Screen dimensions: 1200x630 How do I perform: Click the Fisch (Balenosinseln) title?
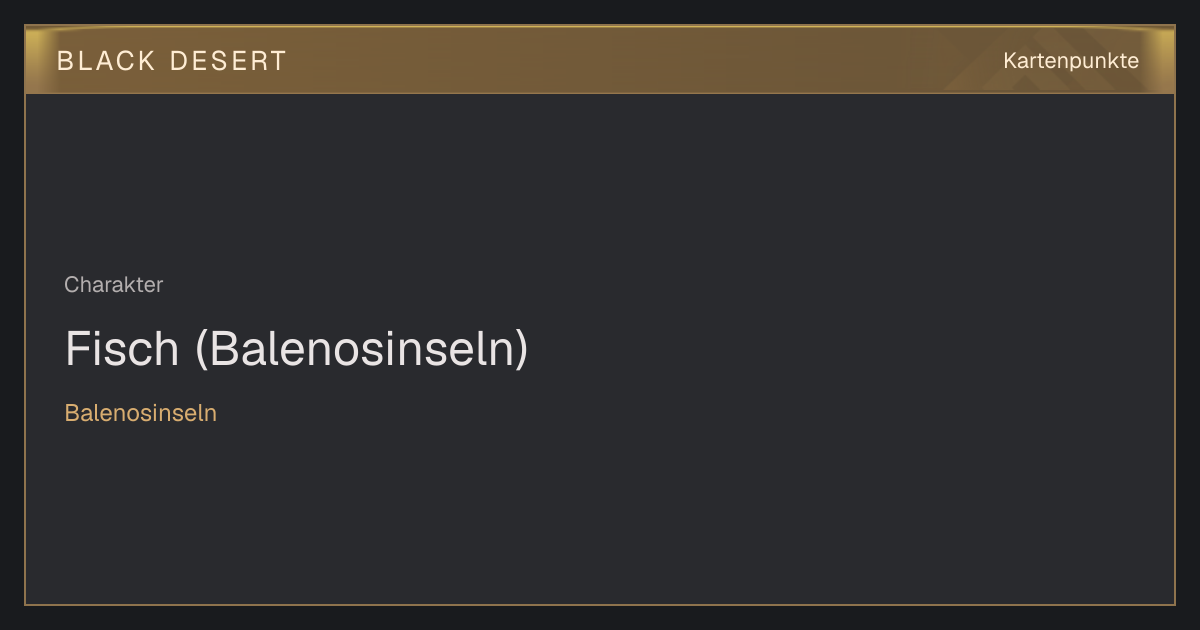[296, 349]
